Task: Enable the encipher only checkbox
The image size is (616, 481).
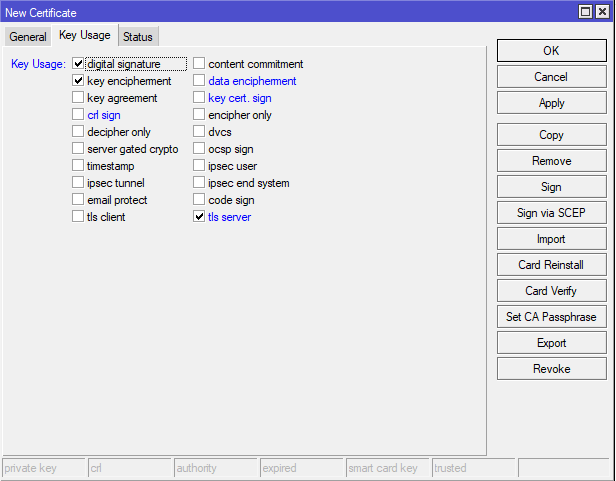Action: pos(199,114)
